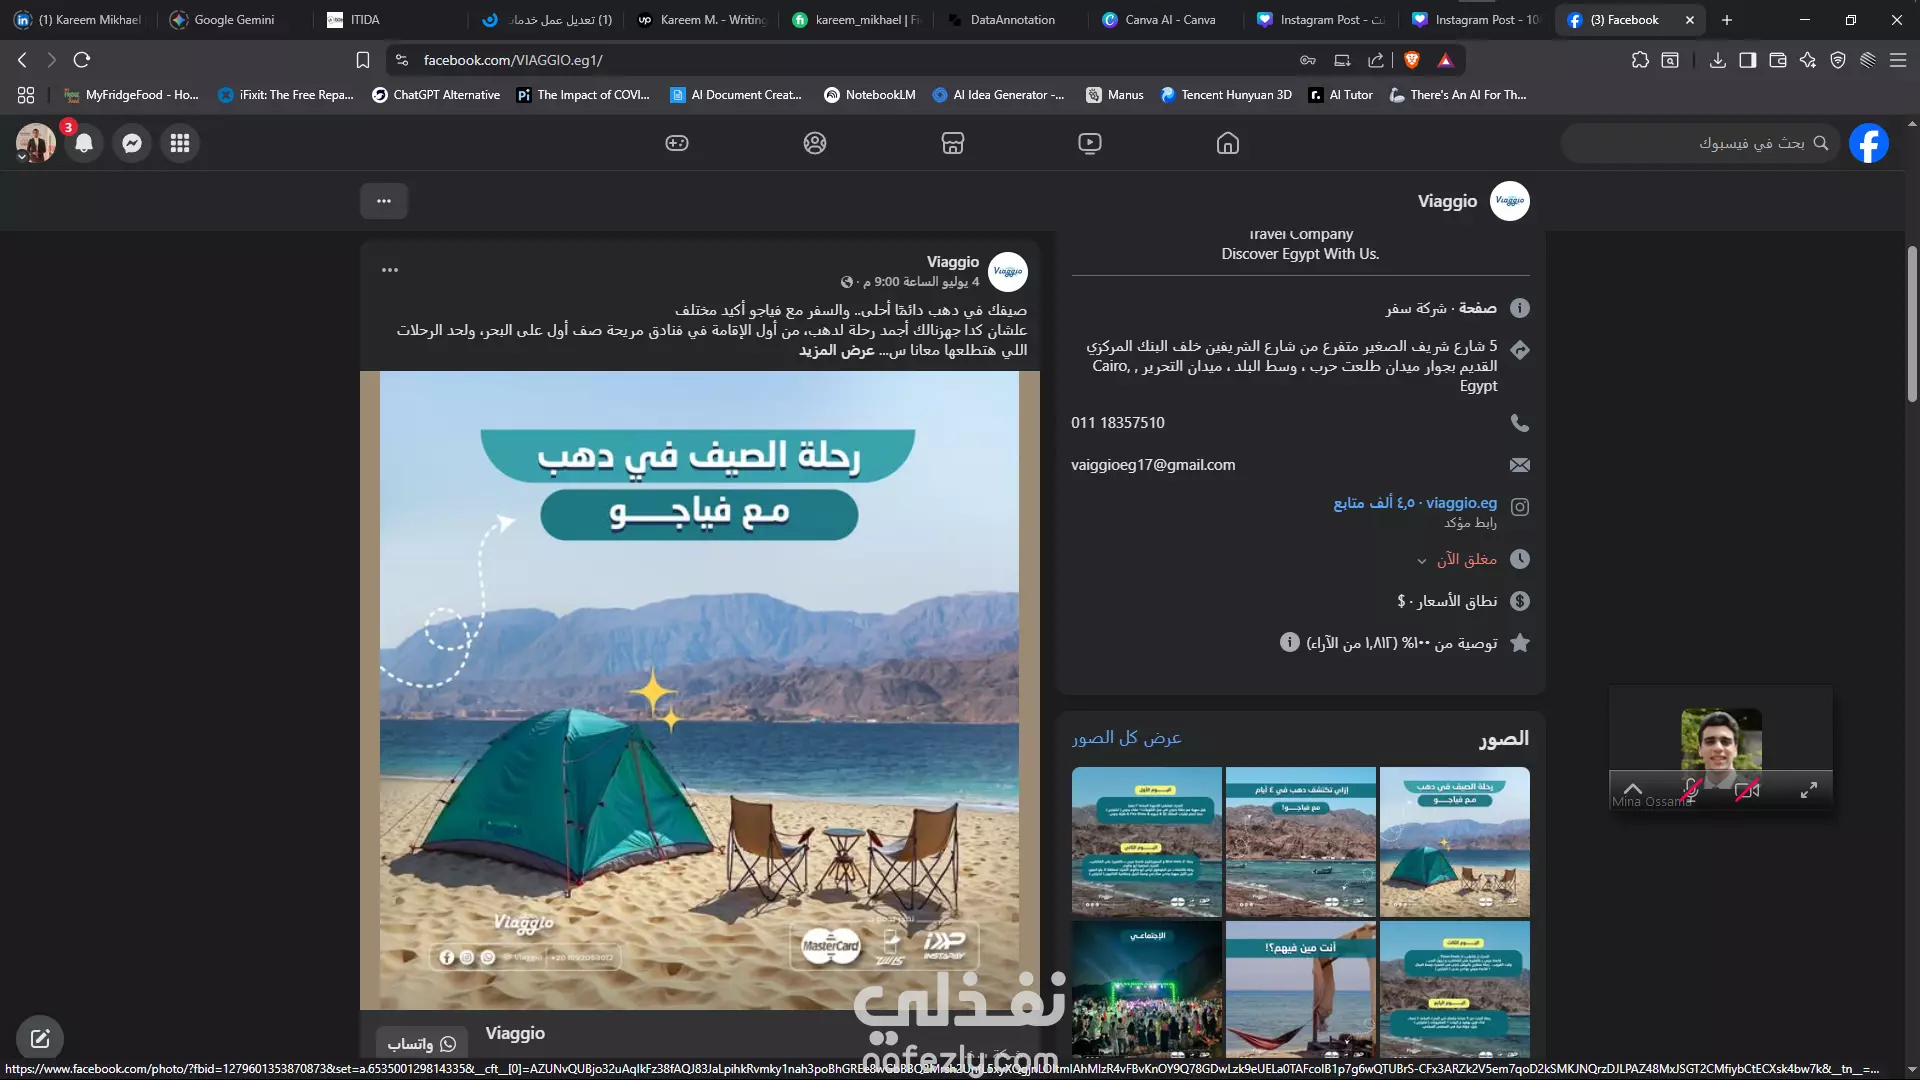Click عرض كل الصور link
Viewport: 1920px width, 1080px height.
coord(1127,738)
